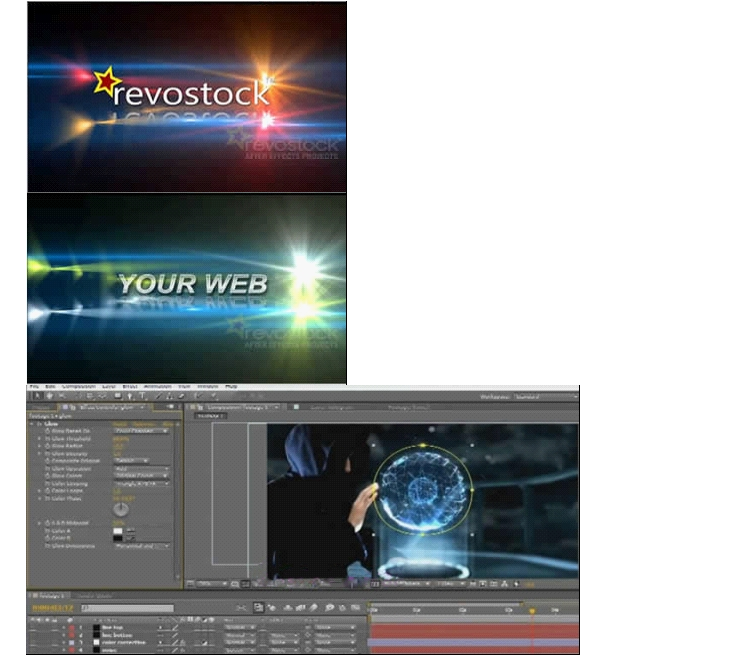
Task: Click the Color A eyedropper
Action: coord(131,531)
